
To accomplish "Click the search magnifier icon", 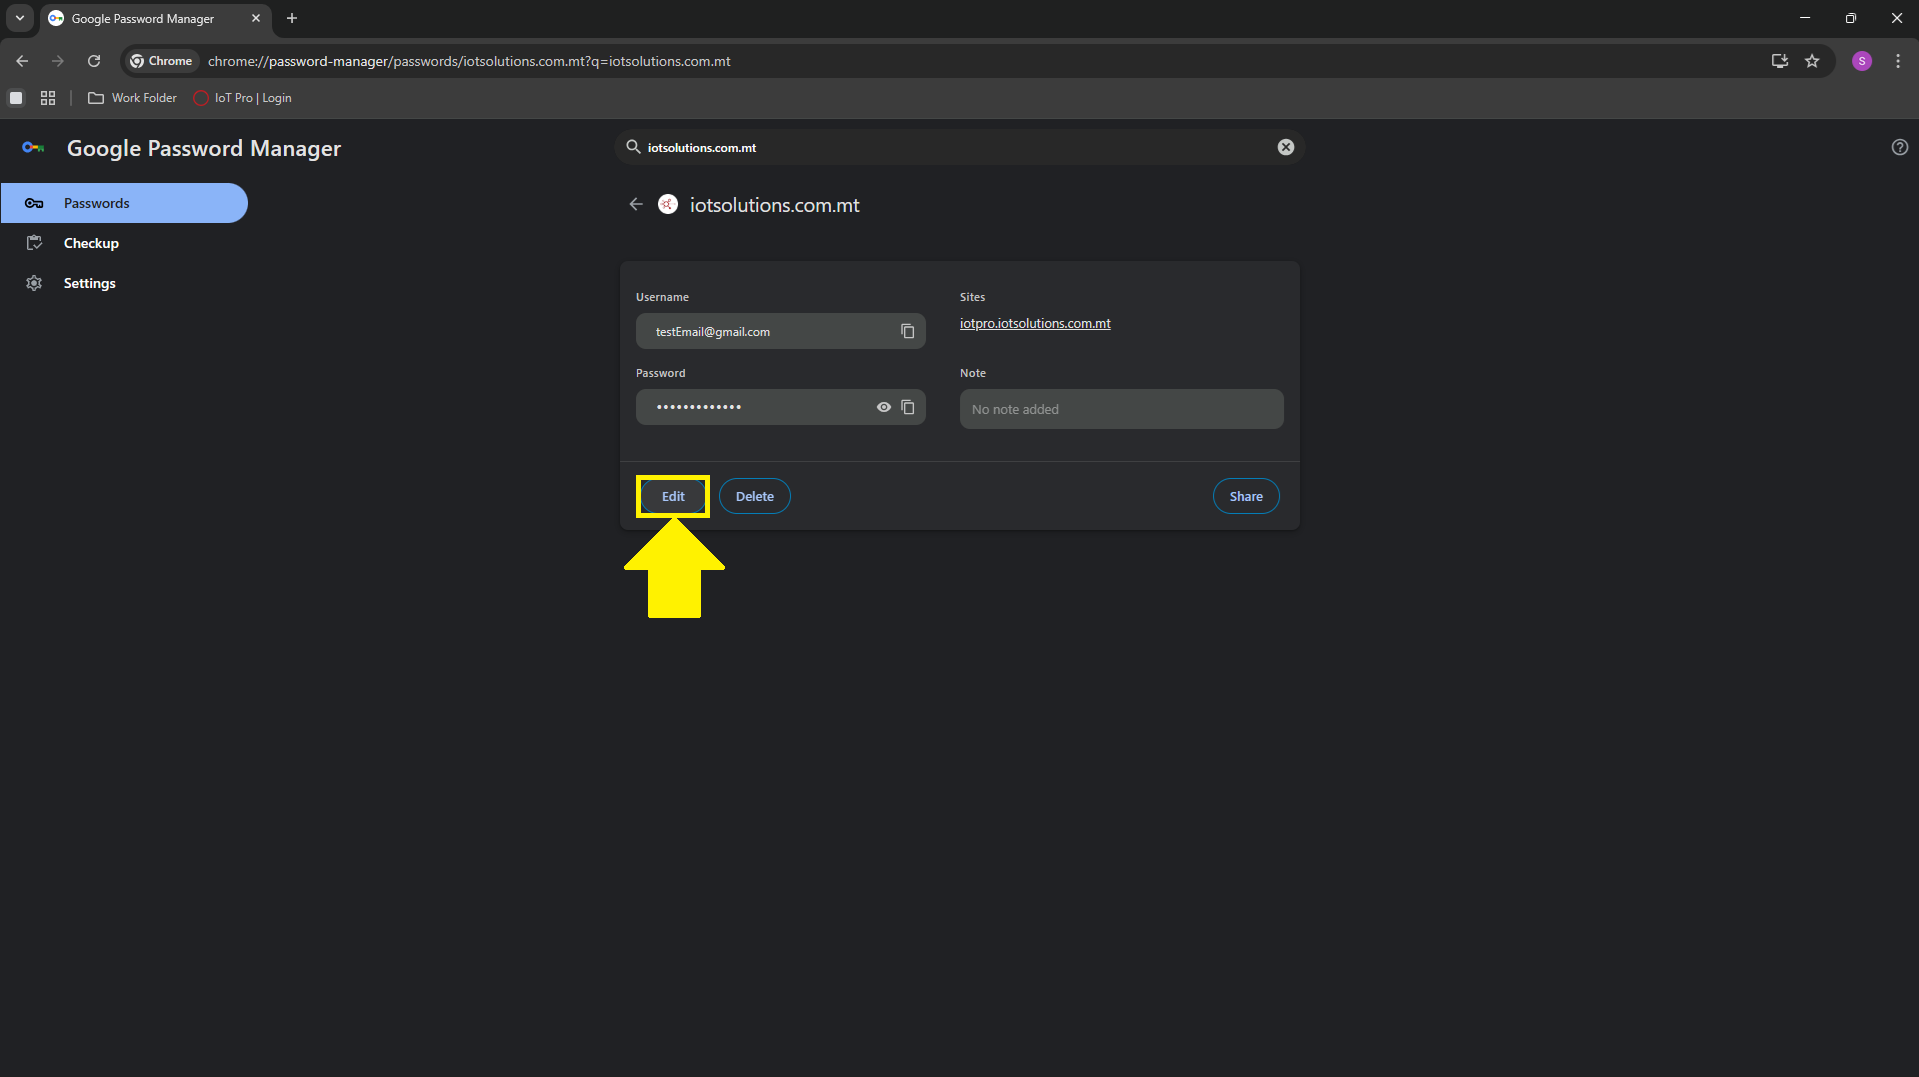I will tap(633, 147).
